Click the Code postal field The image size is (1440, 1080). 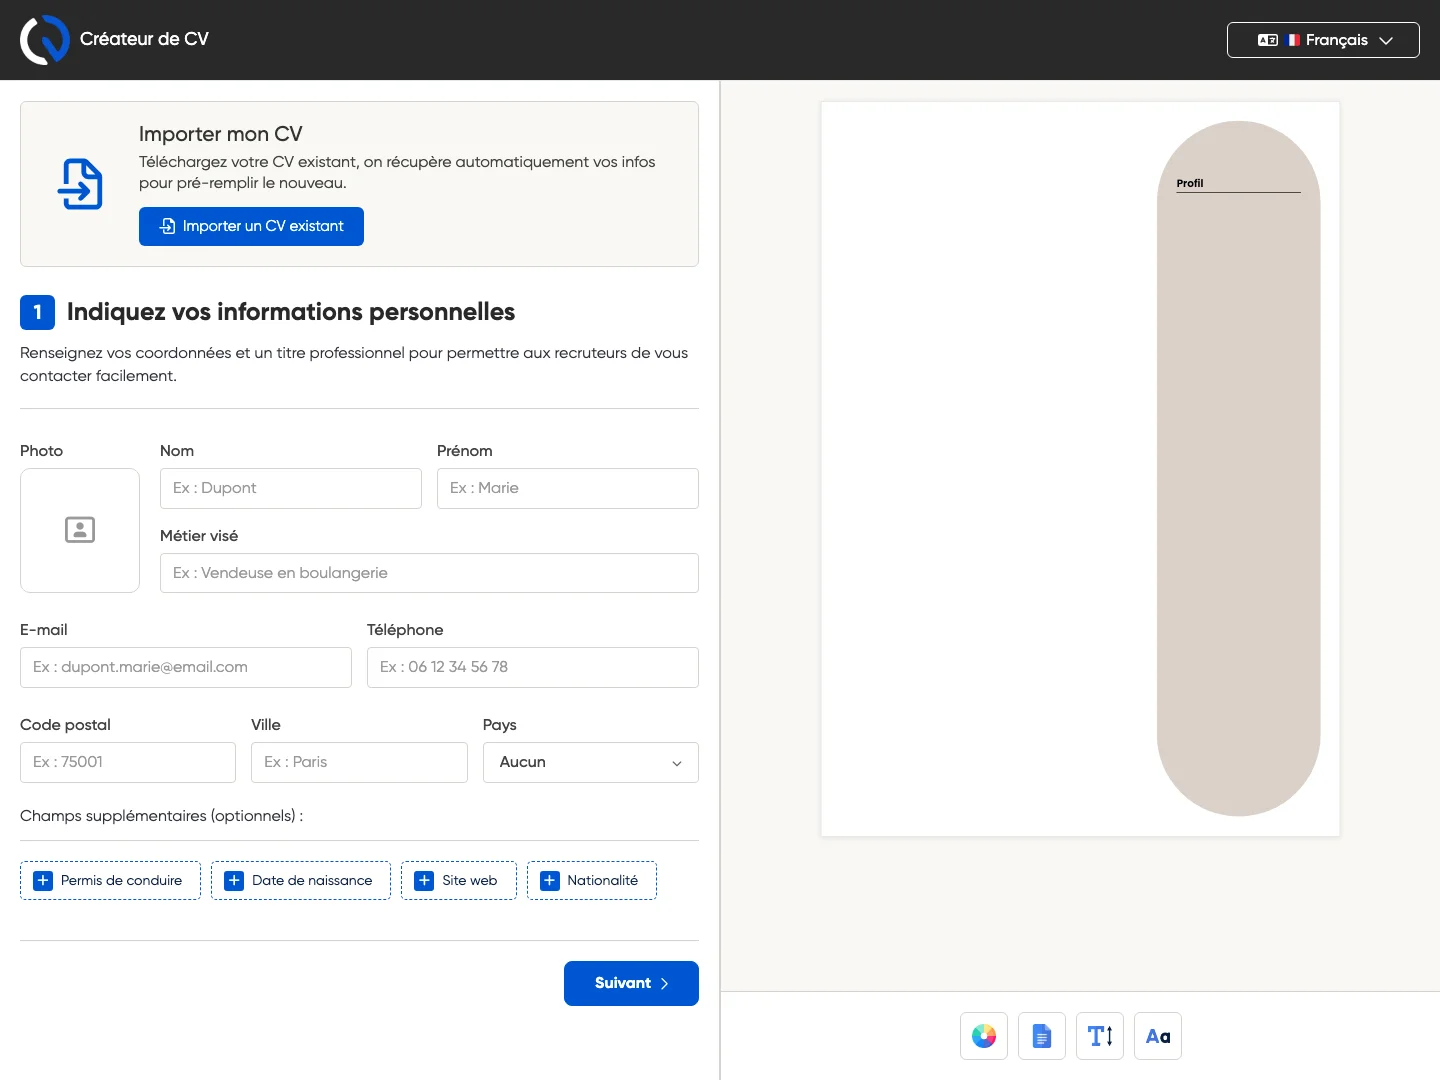(x=128, y=762)
